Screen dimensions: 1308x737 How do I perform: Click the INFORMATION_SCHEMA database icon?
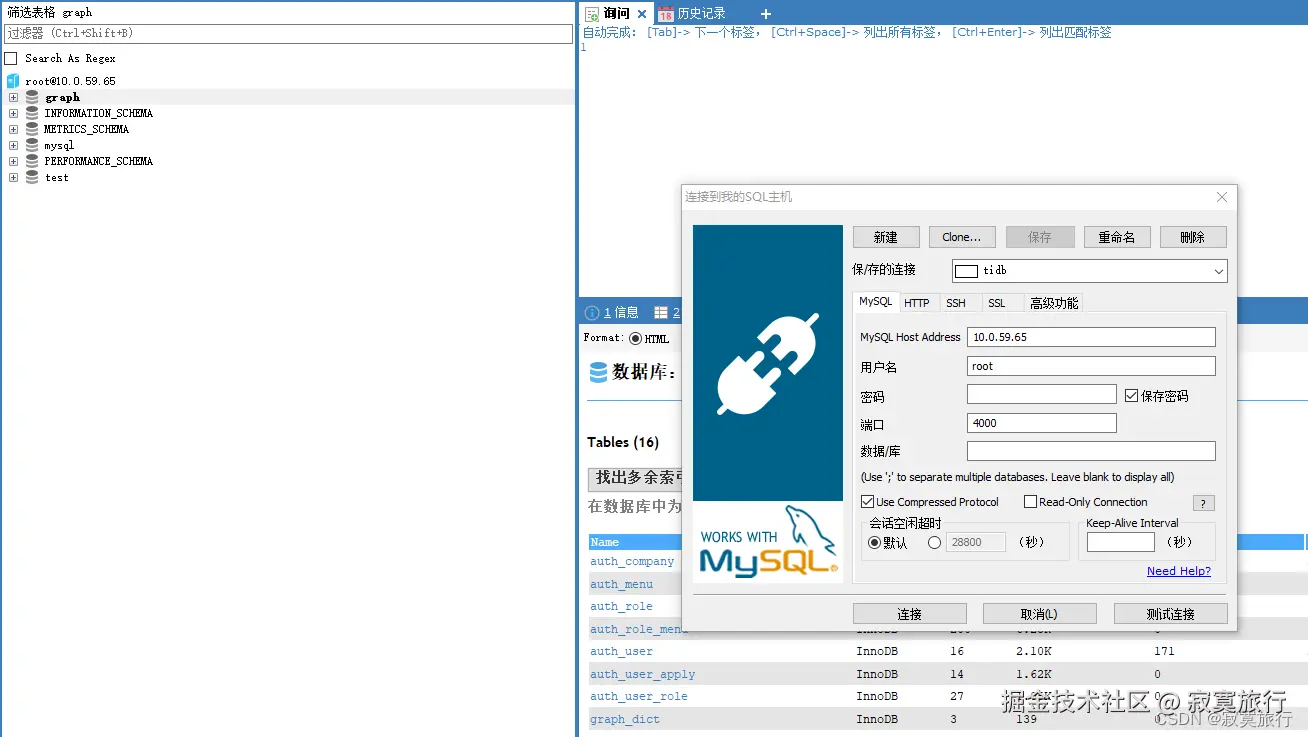[x=32, y=113]
